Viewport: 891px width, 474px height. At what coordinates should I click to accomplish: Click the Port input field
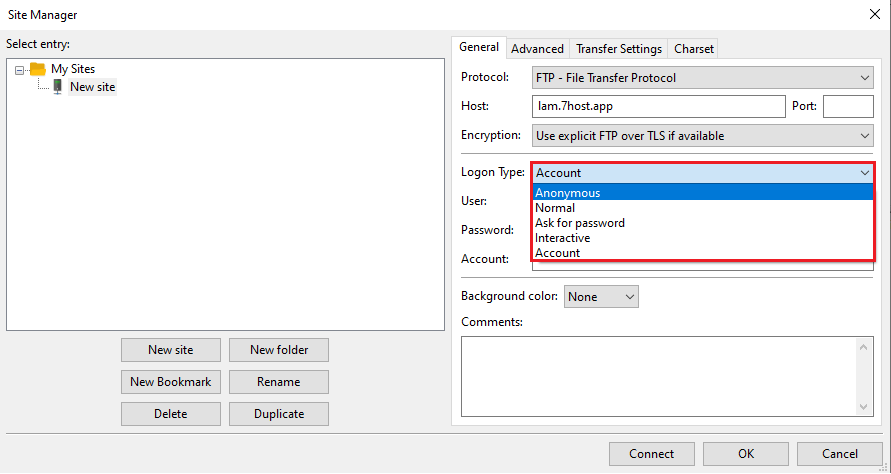(848, 106)
